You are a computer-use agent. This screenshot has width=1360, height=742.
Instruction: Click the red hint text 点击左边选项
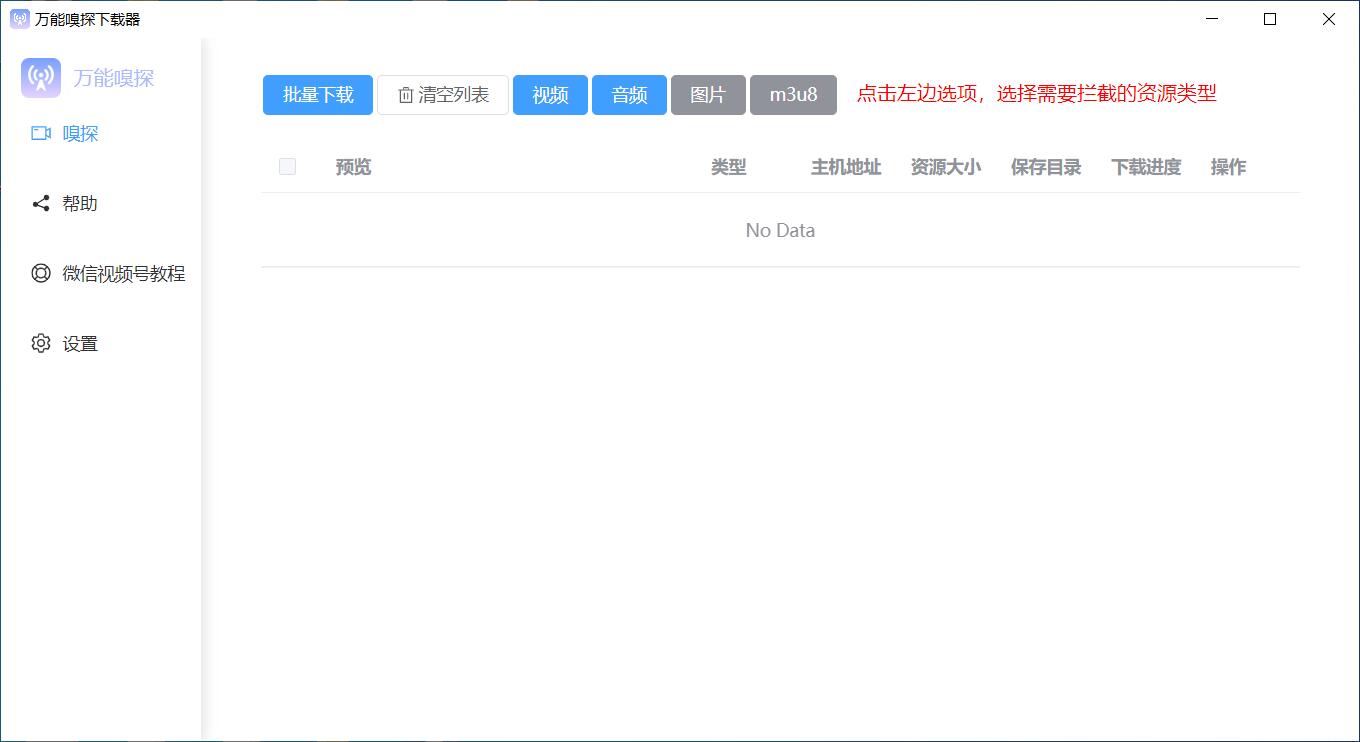click(1036, 94)
